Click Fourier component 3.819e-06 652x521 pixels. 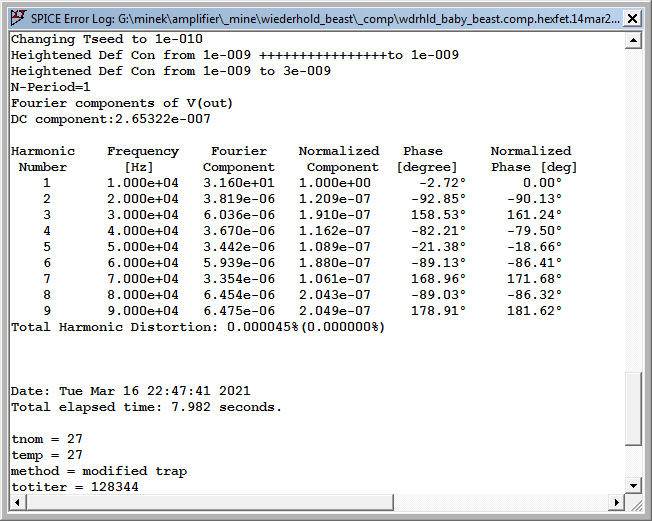(239, 199)
